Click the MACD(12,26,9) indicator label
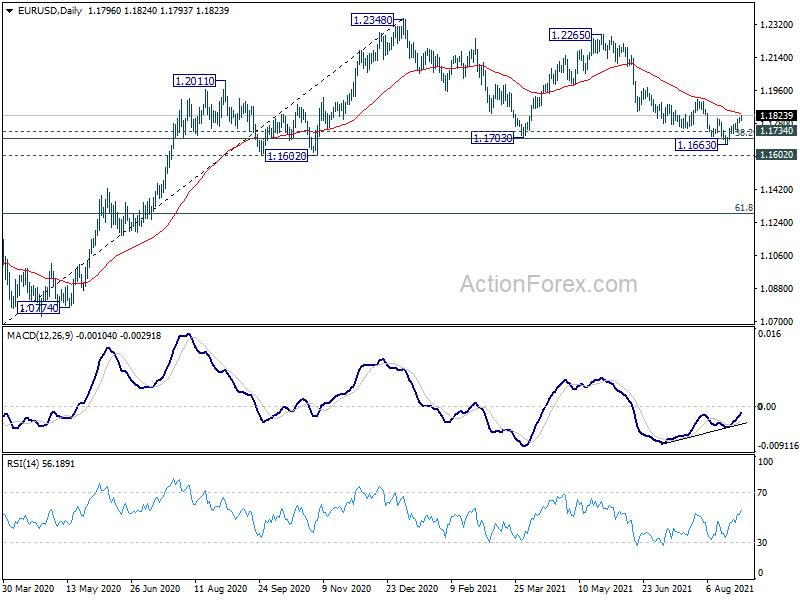Image resolution: width=800 pixels, height=600 pixels. pyautogui.click(x=40, y=336)
